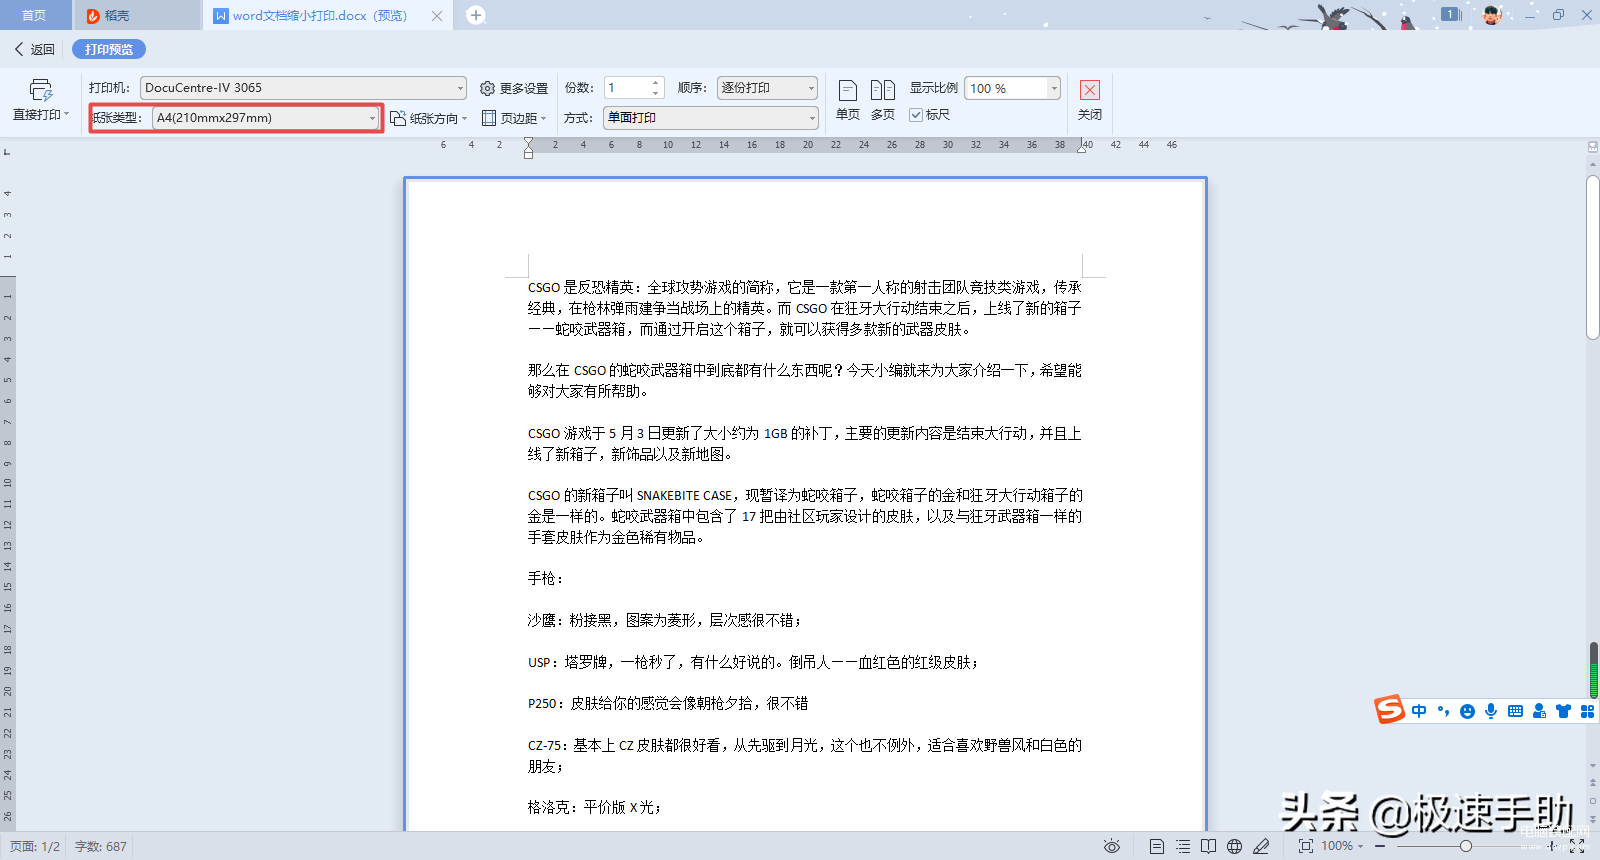Image resolution: width=1600 pixels, height=860 pixels.
Task: Click the zoom in plus button
Action: click(1552, 846)
